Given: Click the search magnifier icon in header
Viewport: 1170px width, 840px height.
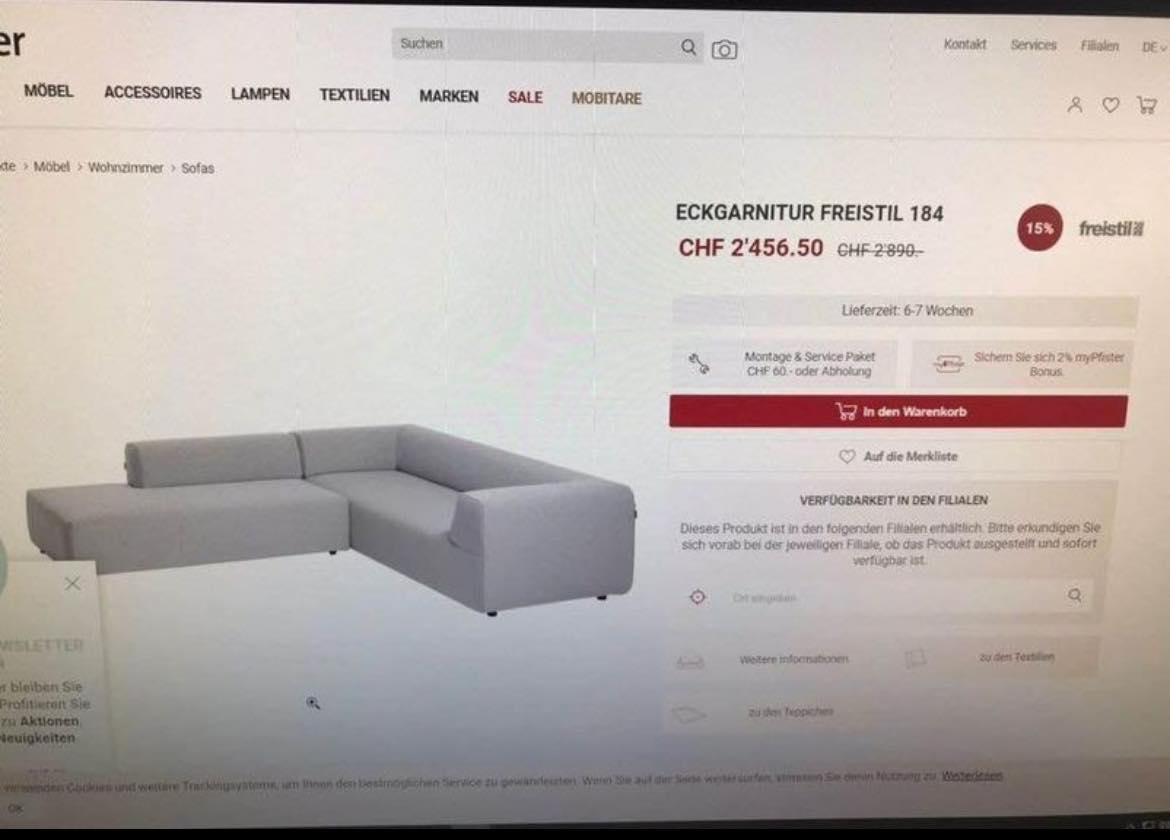Looking at the screenshot, I should click(x=688, y=48).
